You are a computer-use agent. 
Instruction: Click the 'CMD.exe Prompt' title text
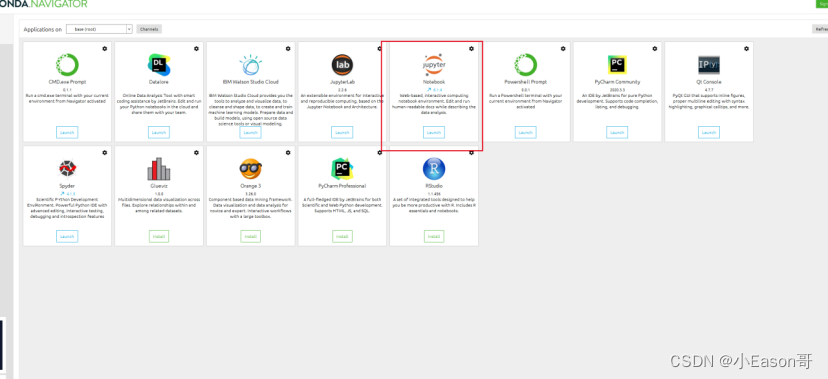click(67, 82)
